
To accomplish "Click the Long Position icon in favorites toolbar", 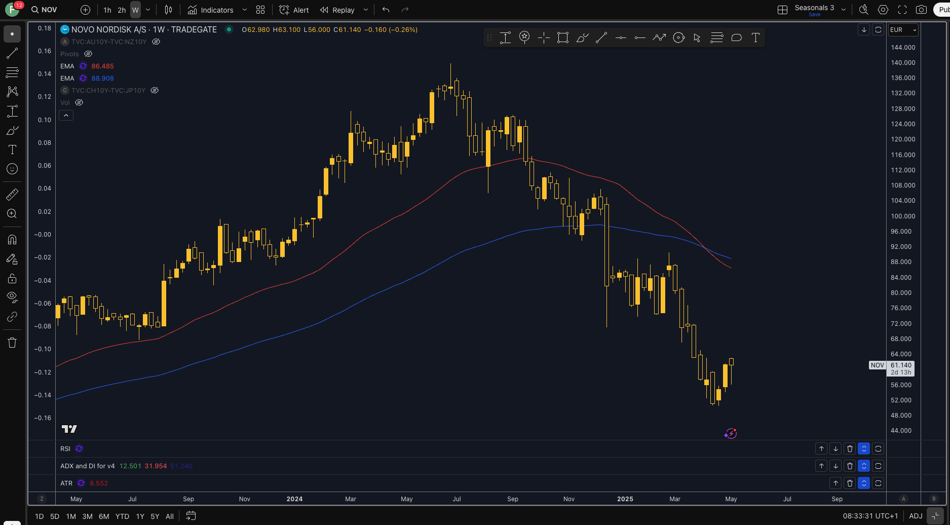I will point(505,38).
